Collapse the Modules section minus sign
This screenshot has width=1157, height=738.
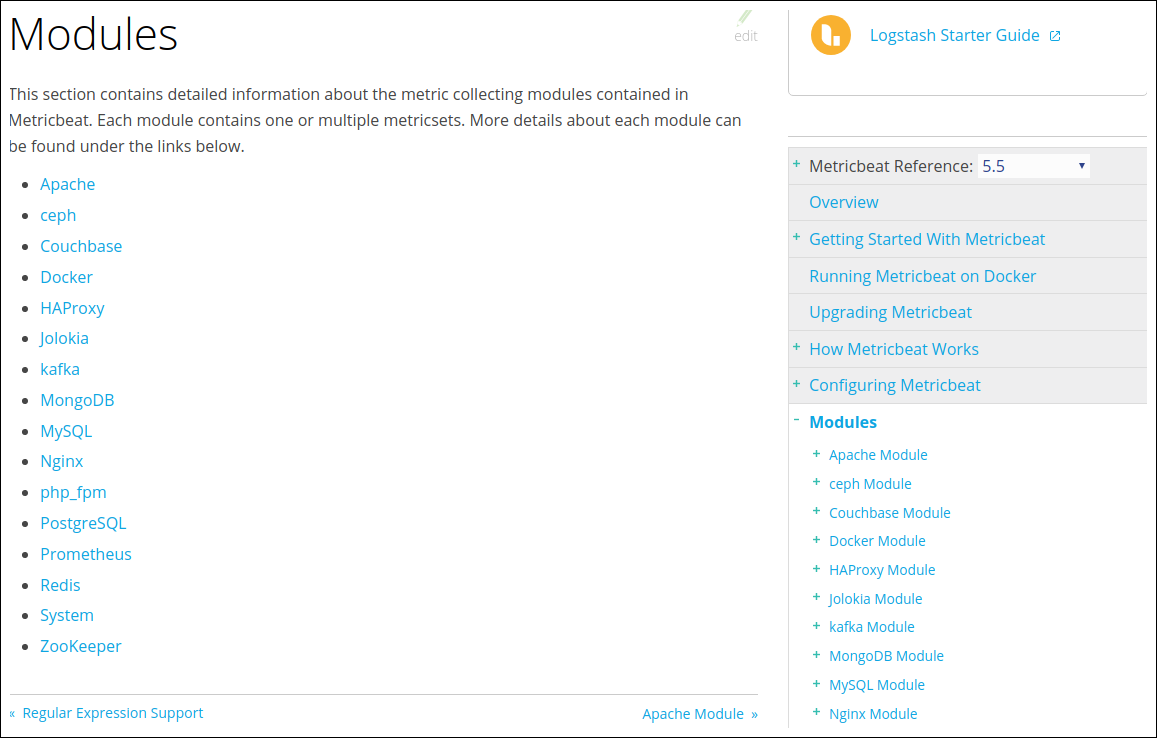(796, 419)
